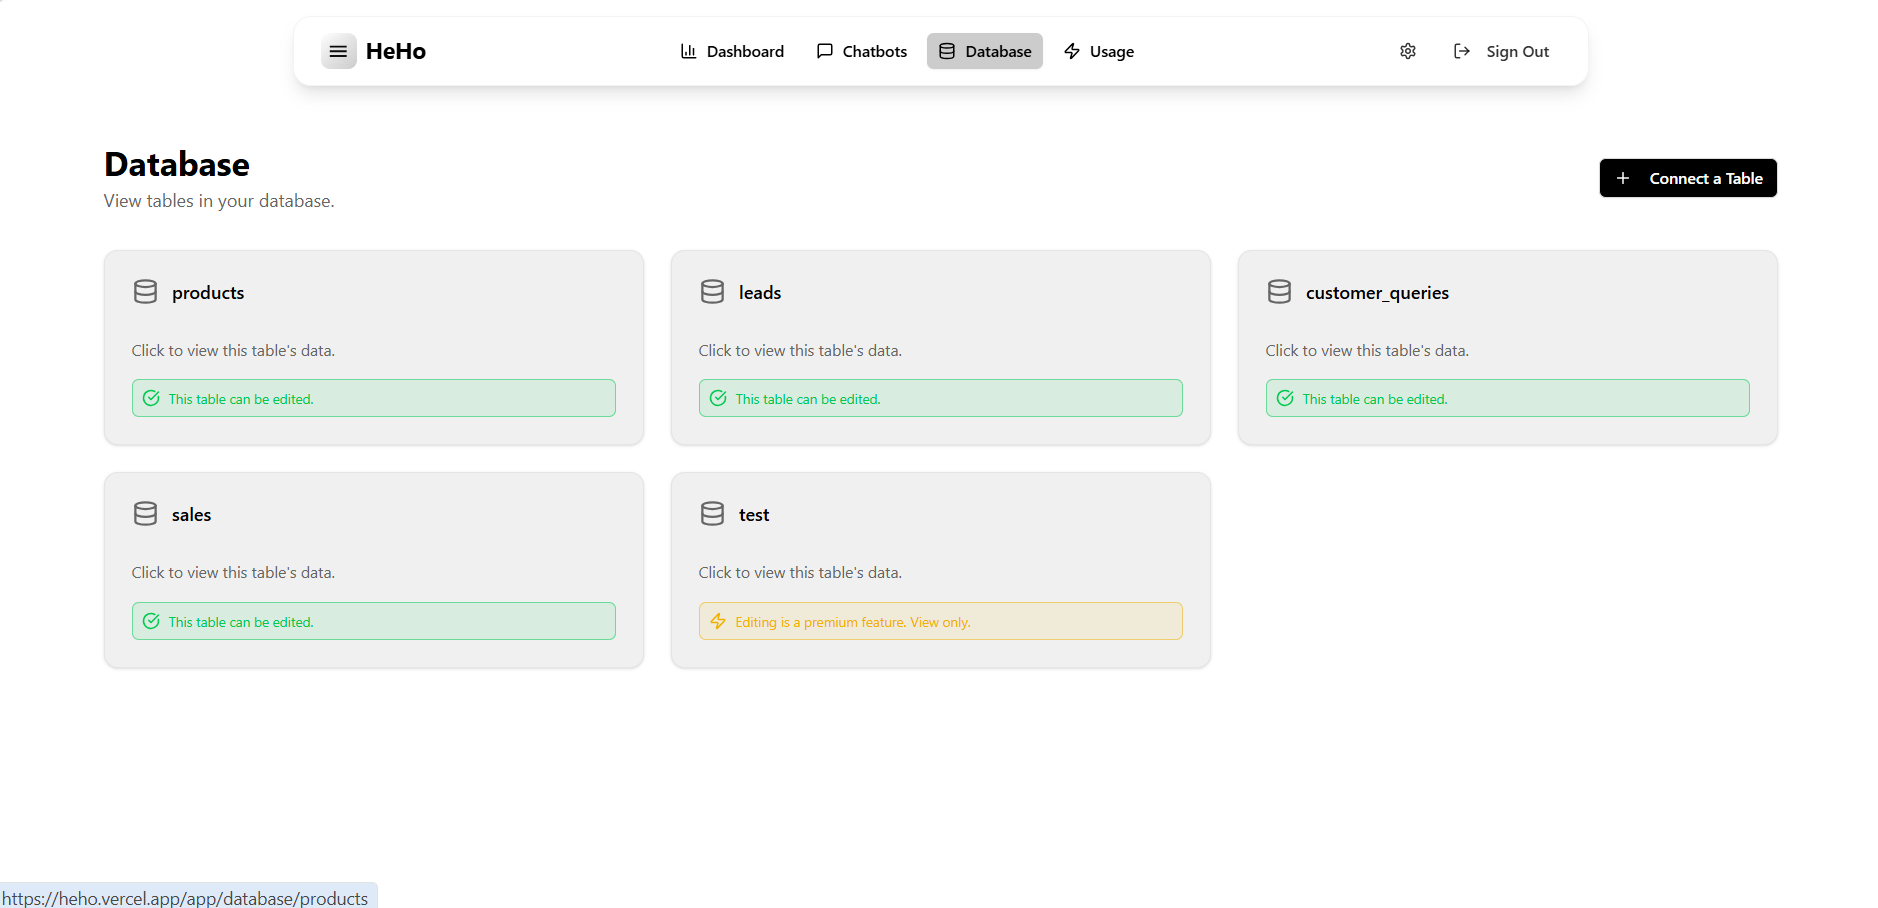
Task: Switch to the Chatbots tab
Action: tap(862, 51)
